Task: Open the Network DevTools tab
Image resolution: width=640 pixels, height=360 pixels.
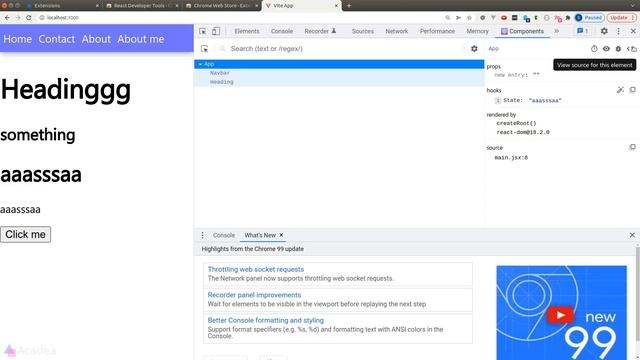Action: pos(396,31)
